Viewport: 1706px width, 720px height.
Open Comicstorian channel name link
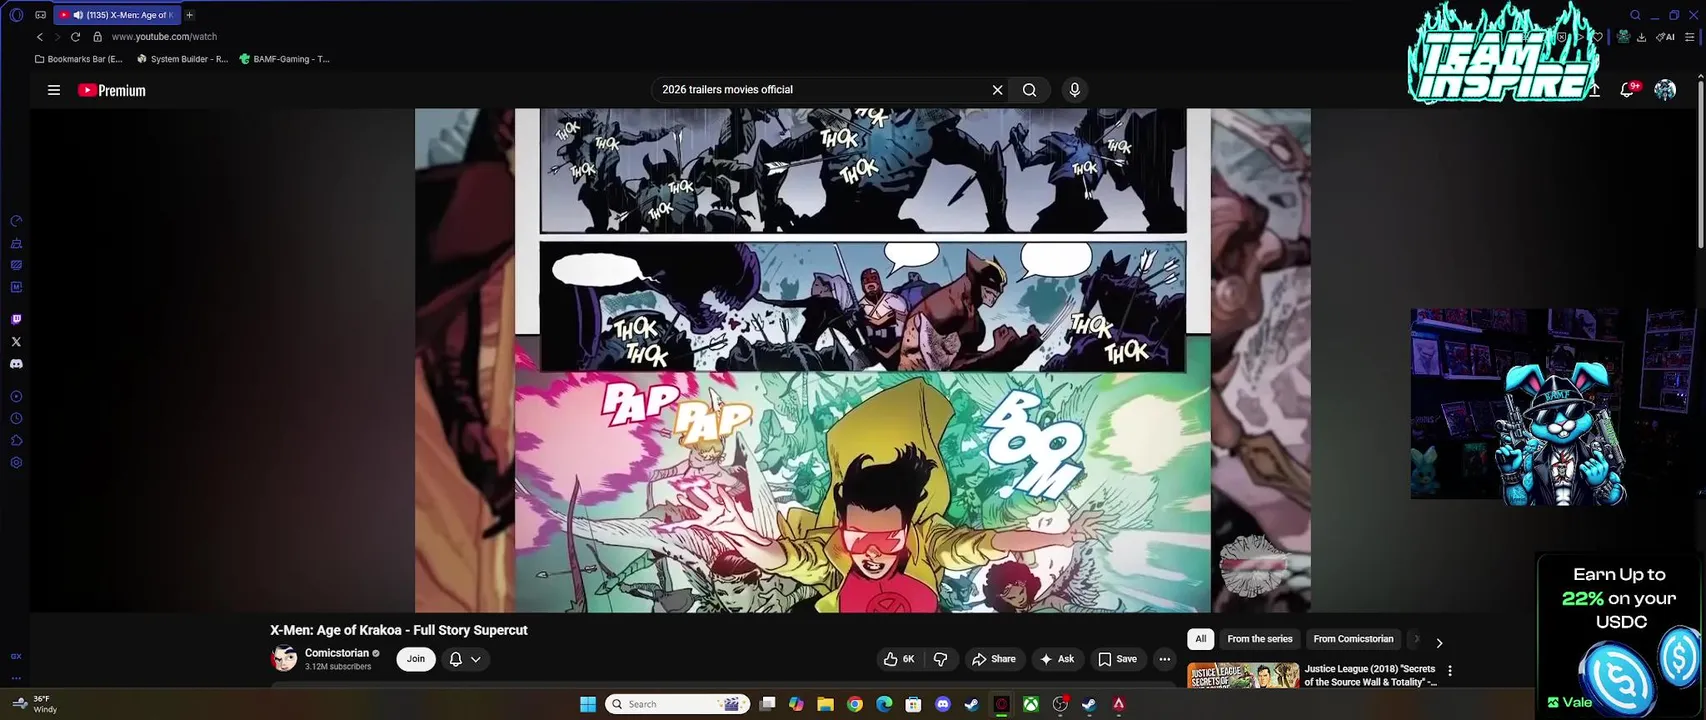[x=337, y=653]
